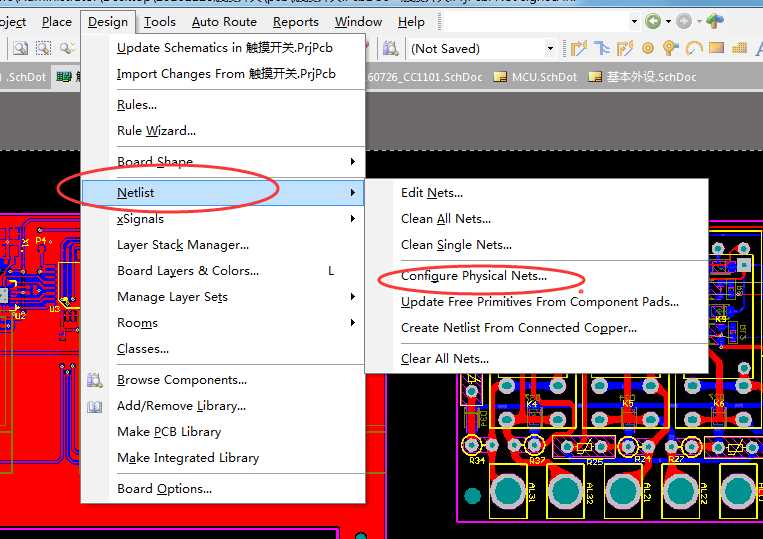The image size is (763, 539).
Task: Choose Create Netlist From Connected Copper...
Action: click(519, 328)
